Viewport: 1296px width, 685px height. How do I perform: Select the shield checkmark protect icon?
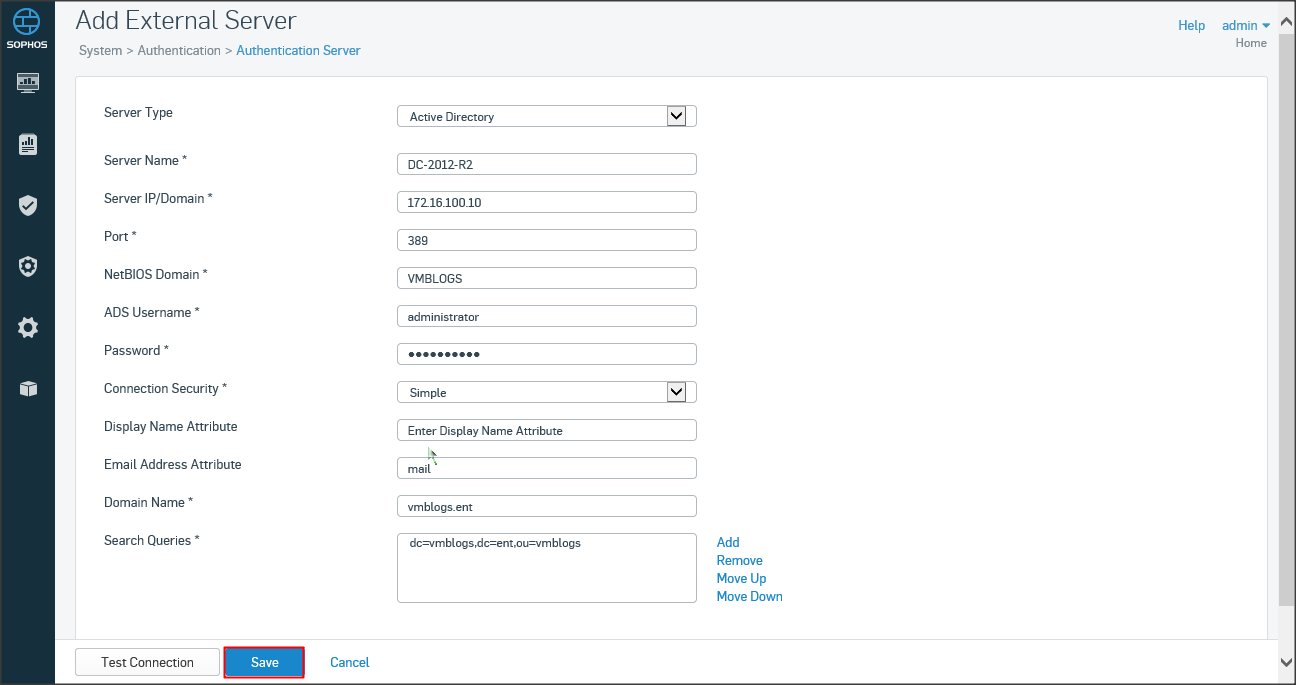[28, 206]
